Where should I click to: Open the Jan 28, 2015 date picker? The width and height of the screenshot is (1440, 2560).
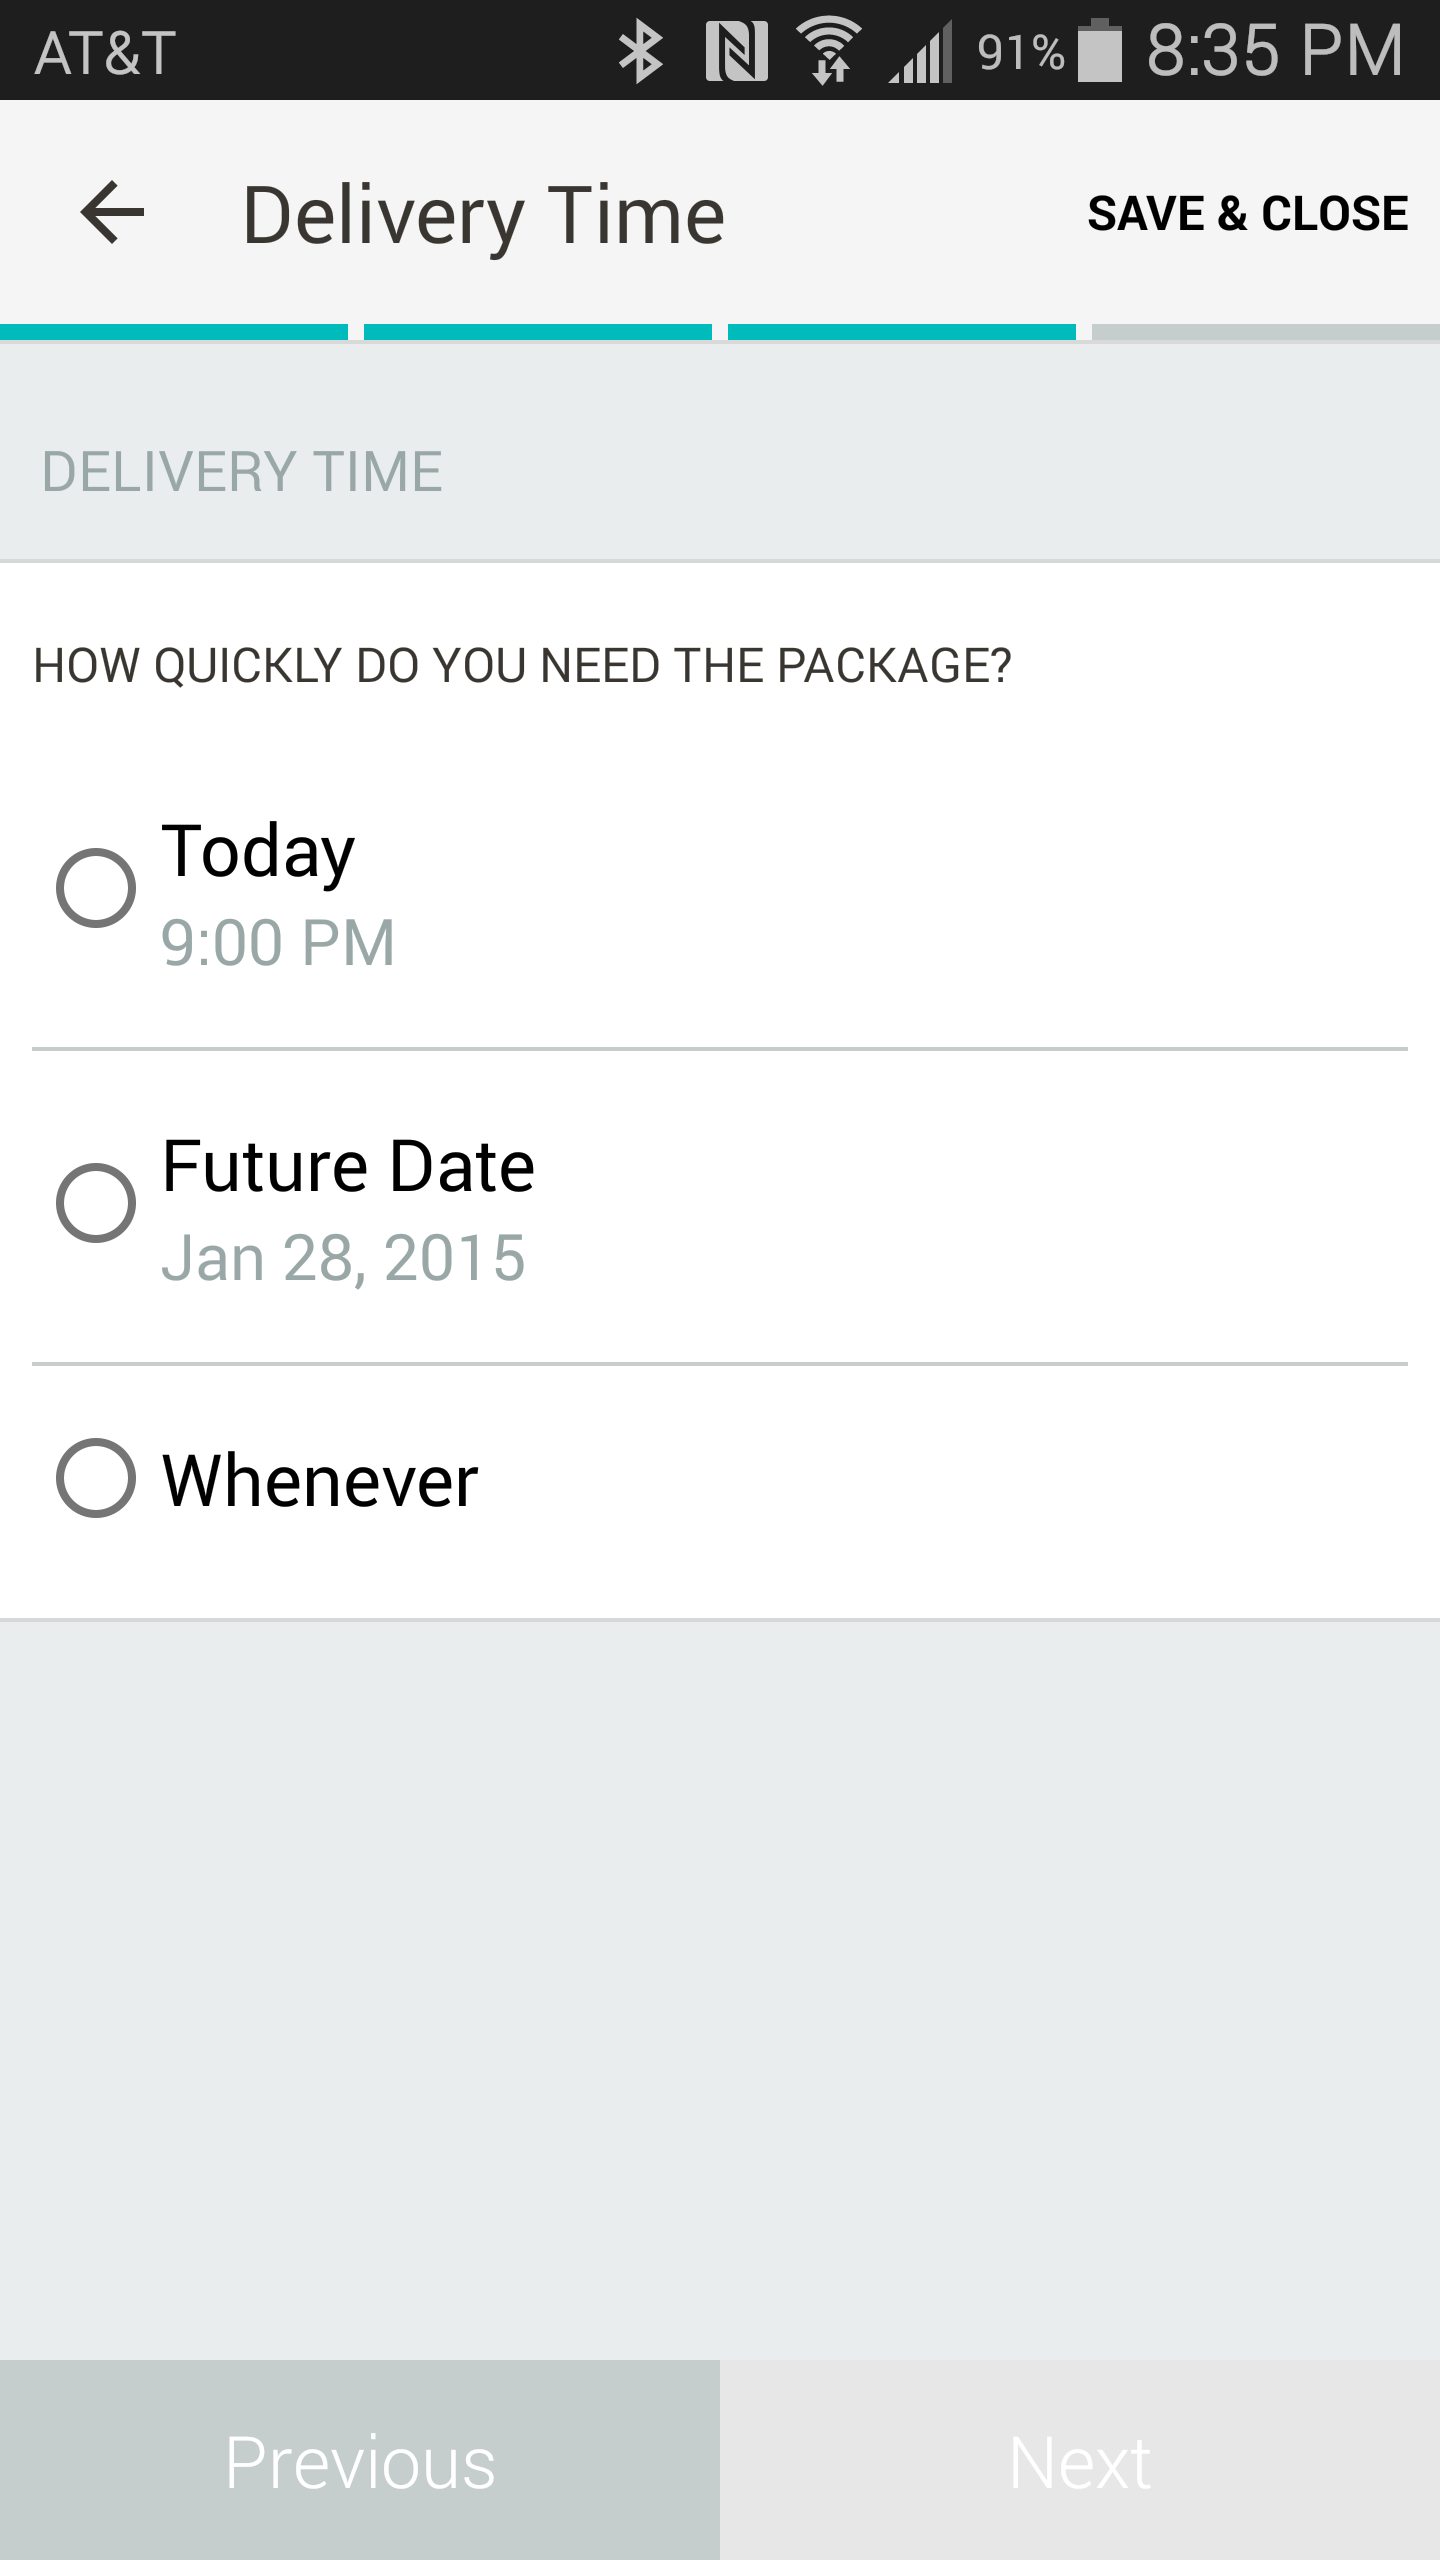pyautogui.click(x=343, y=1258)
